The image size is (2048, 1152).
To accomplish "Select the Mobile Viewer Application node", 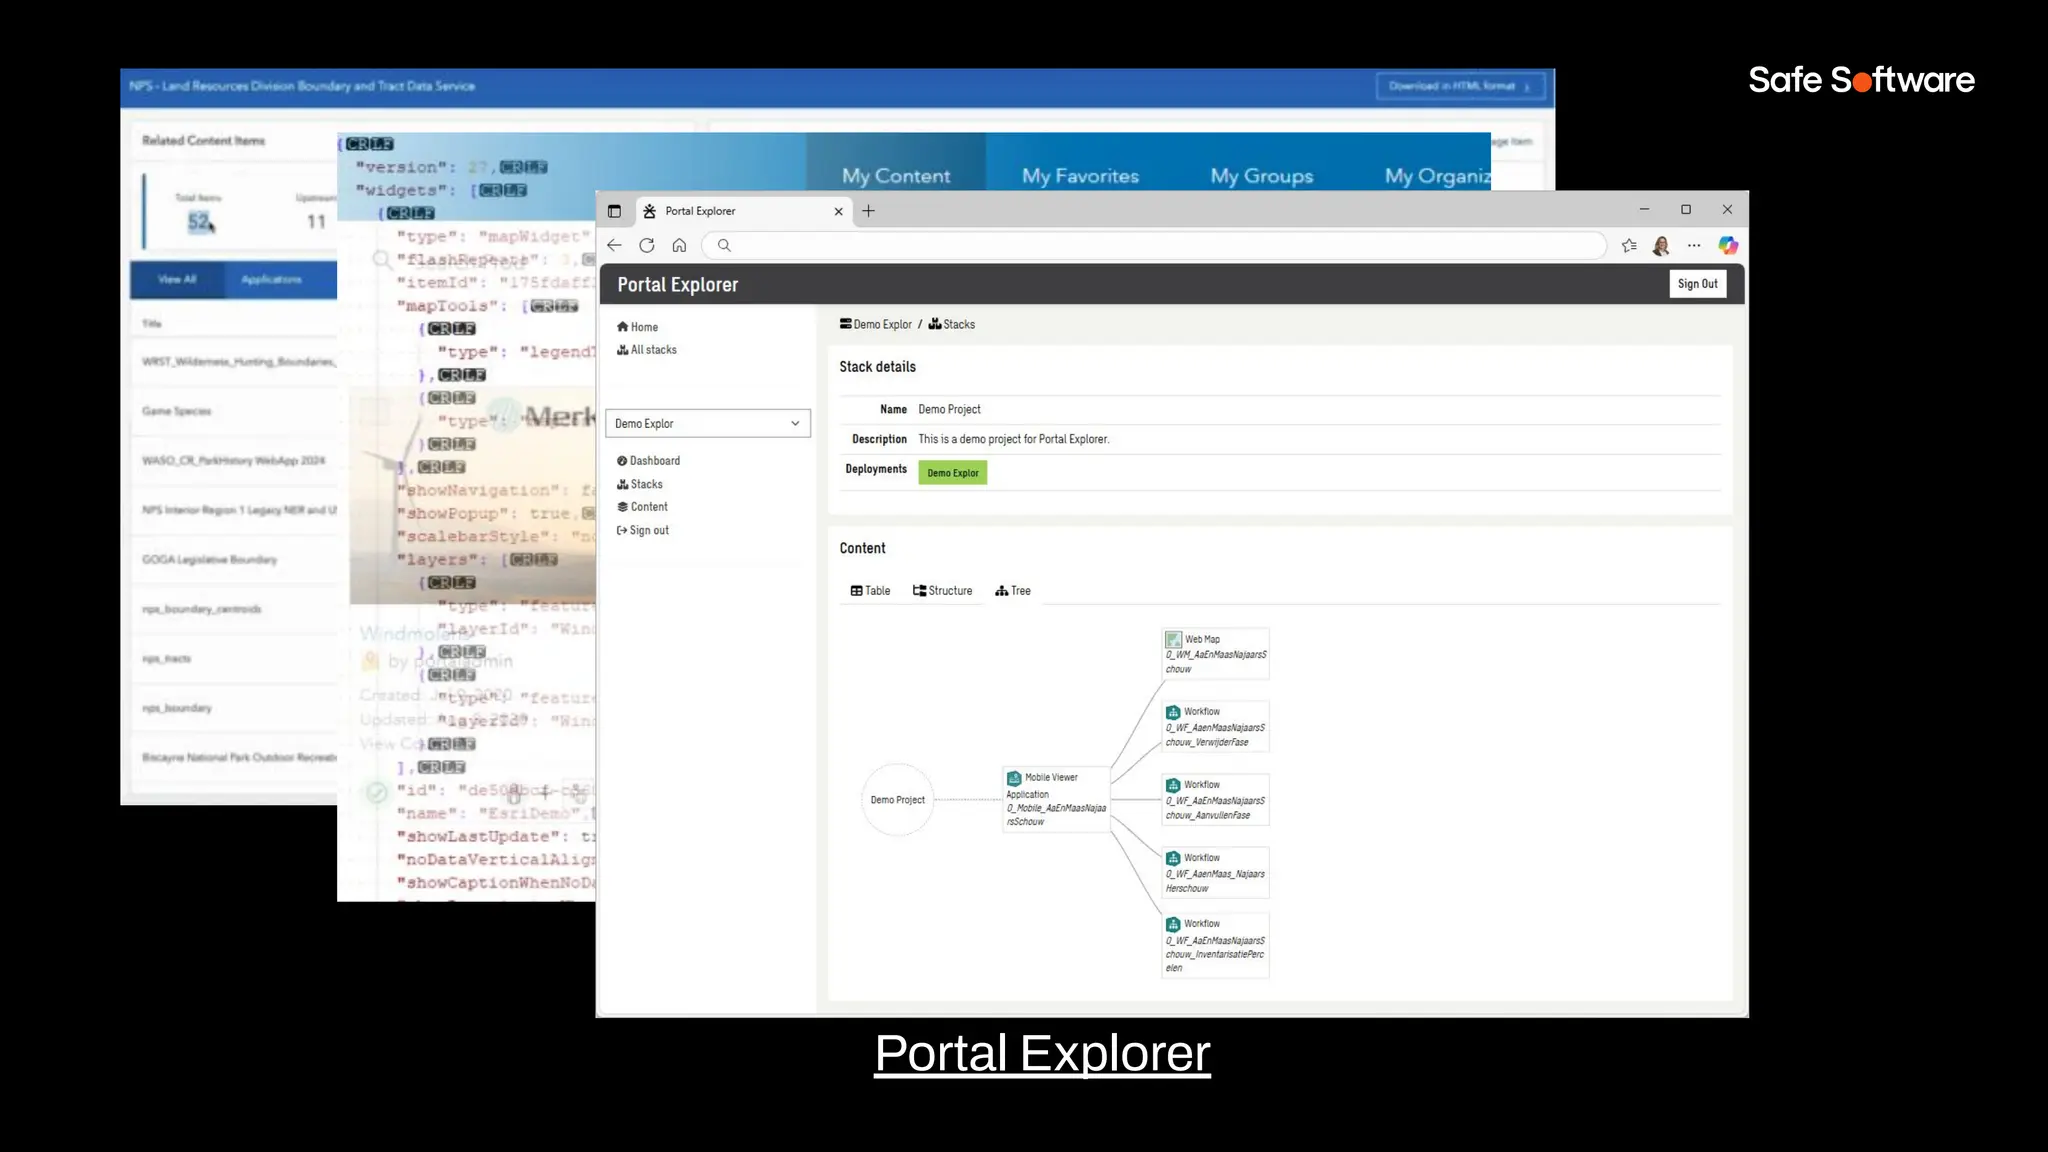I will click(x=1056, y=799).
